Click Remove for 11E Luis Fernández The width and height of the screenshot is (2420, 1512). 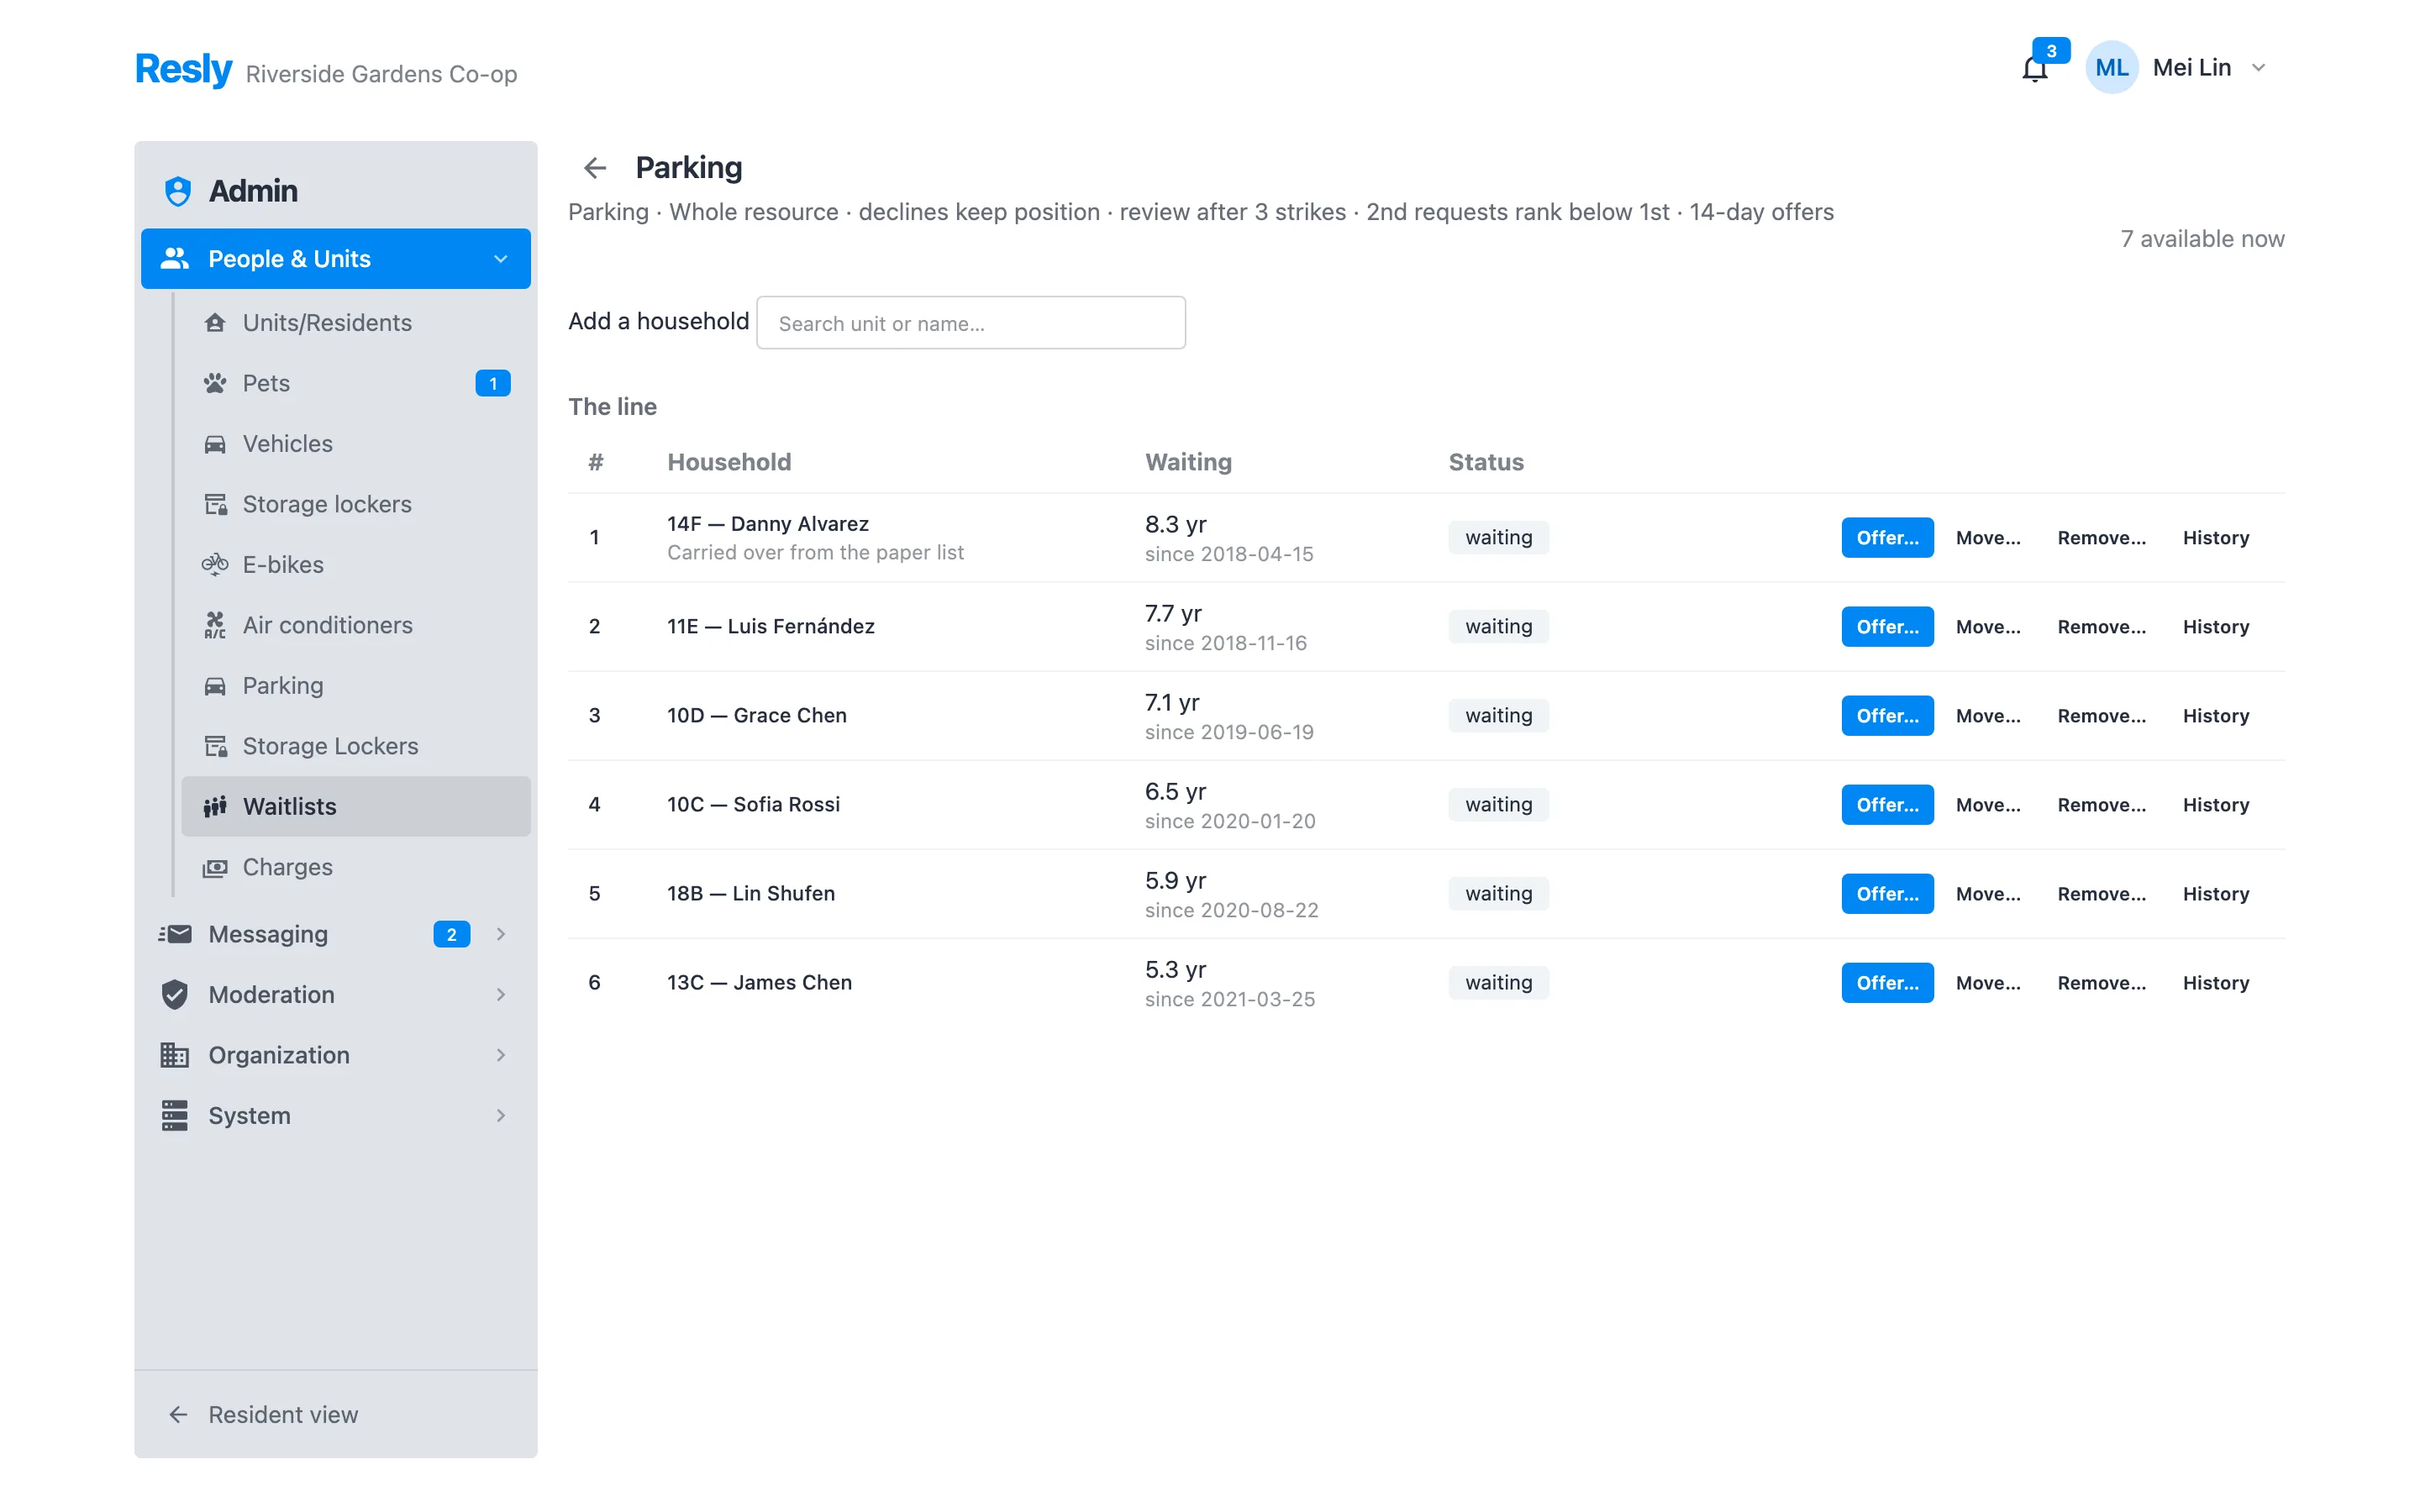coord(2101,627)
